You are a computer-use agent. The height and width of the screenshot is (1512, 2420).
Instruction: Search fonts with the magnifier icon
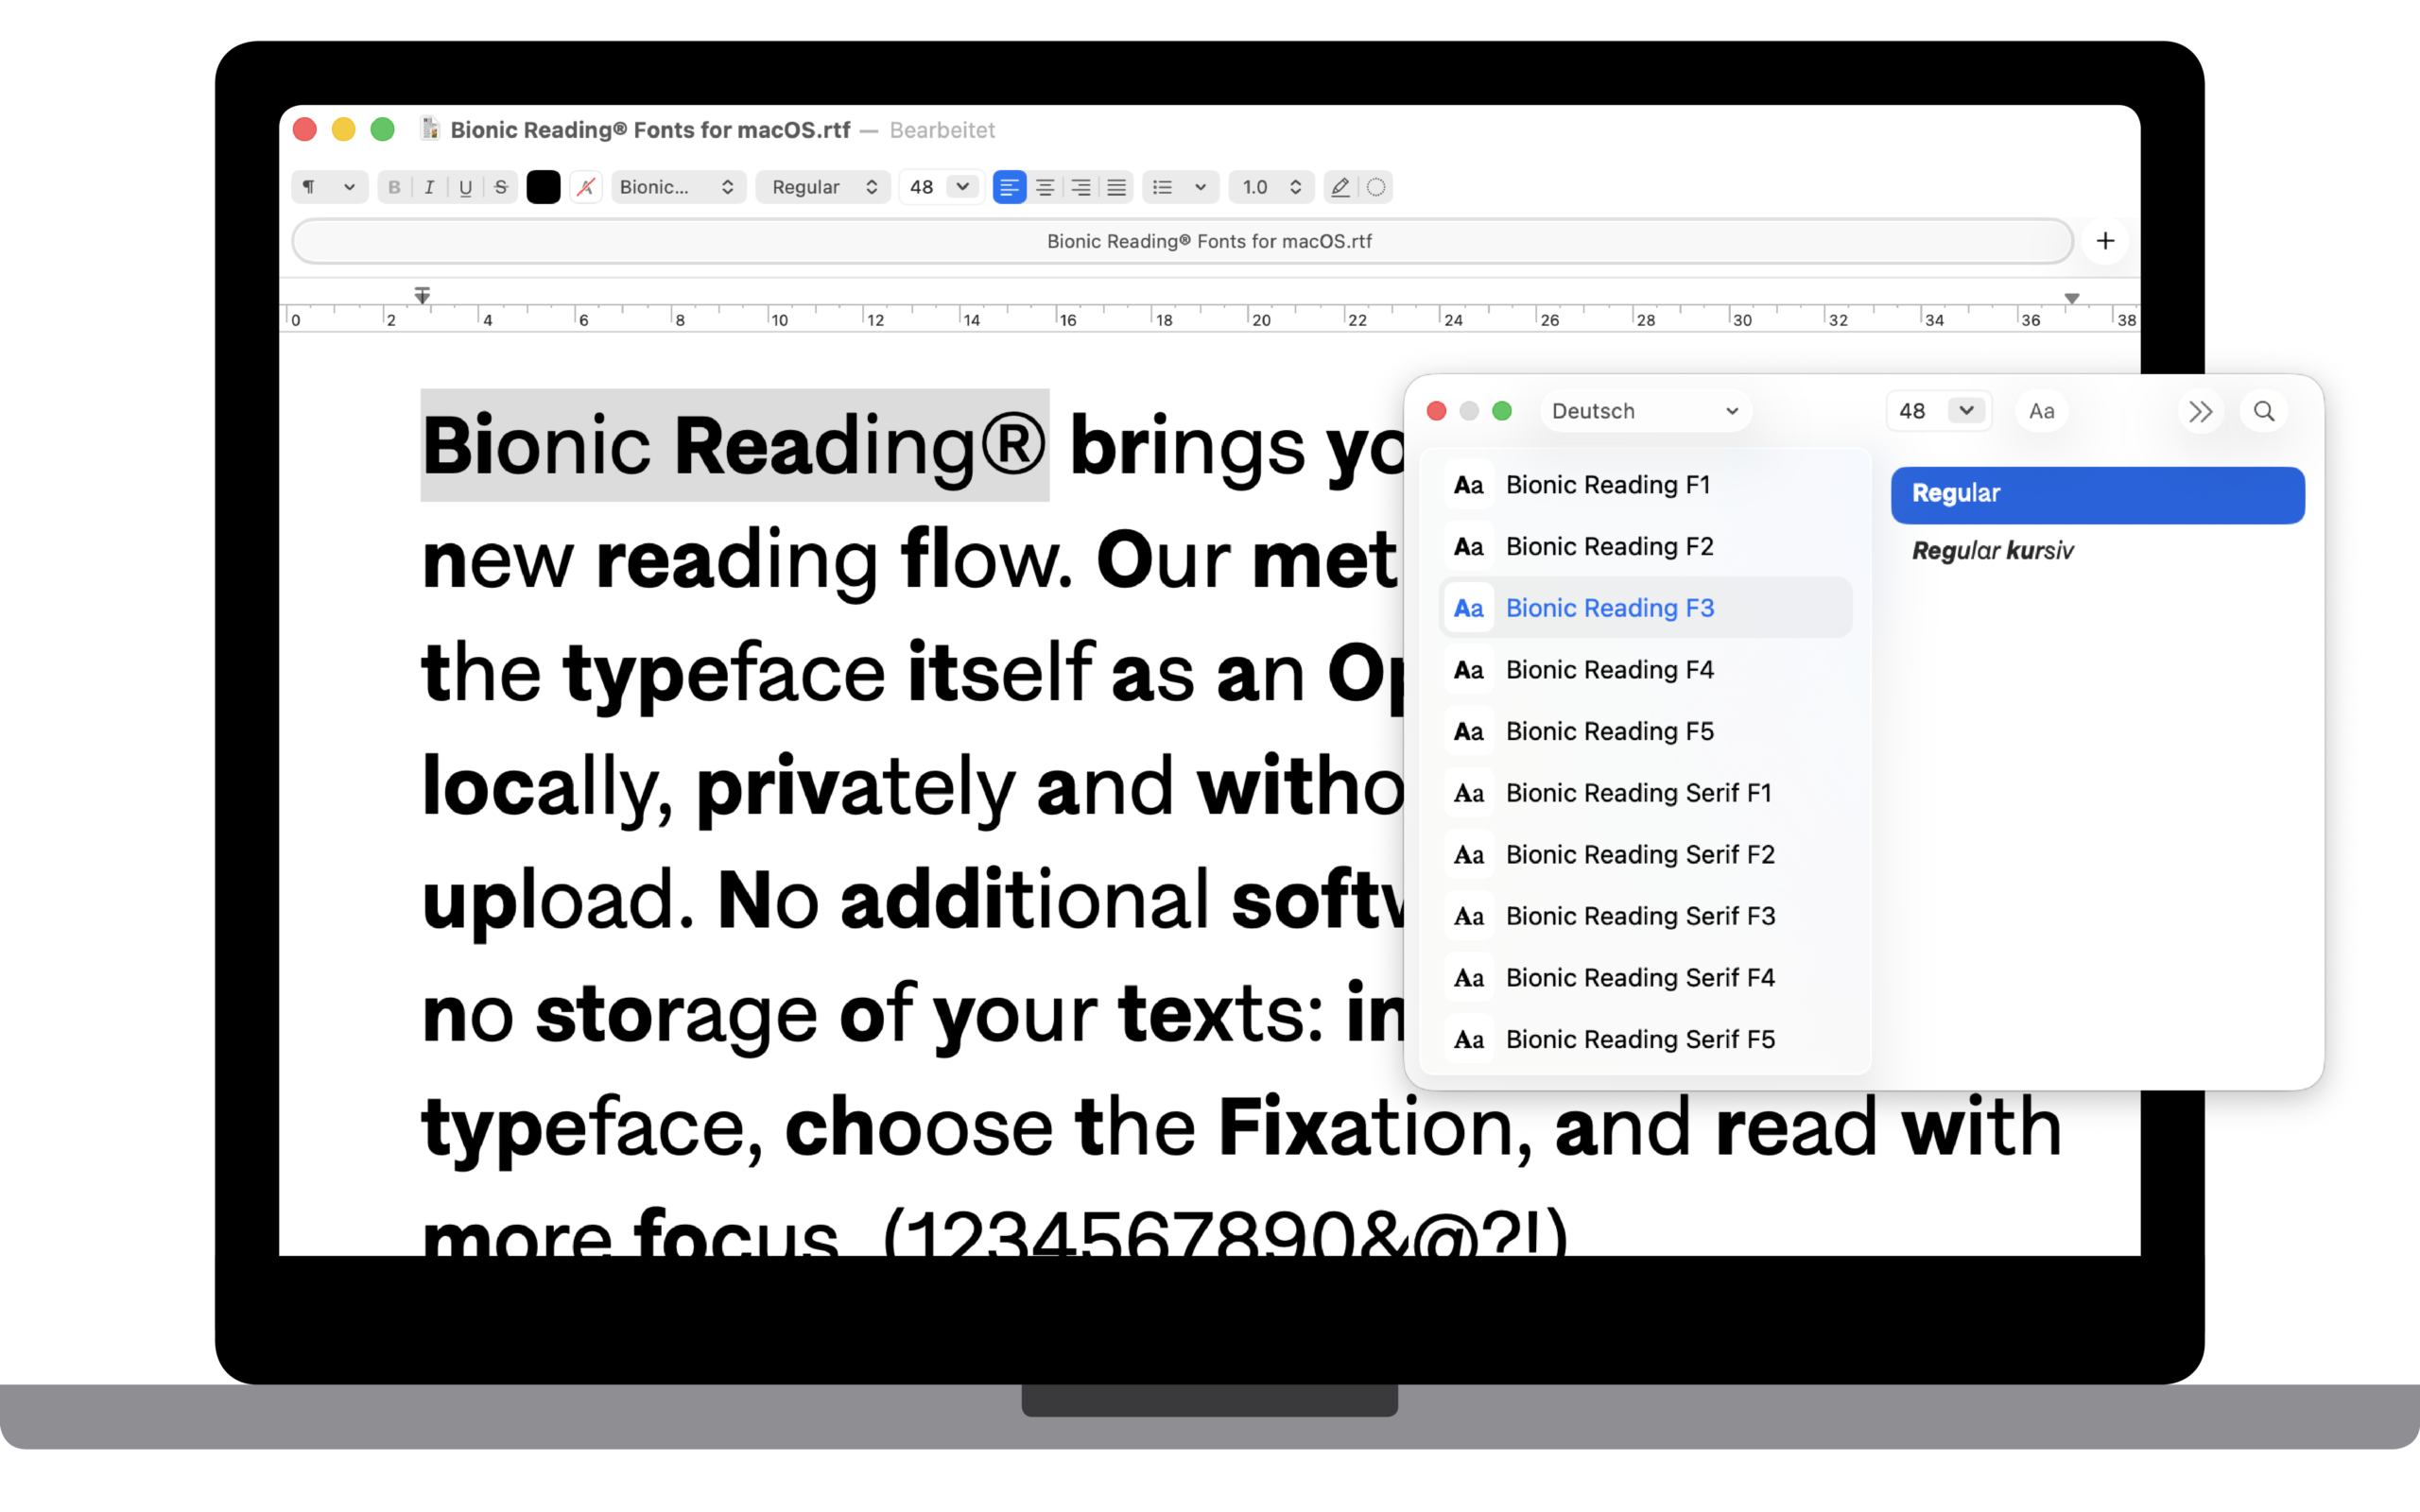[2264, 411]
